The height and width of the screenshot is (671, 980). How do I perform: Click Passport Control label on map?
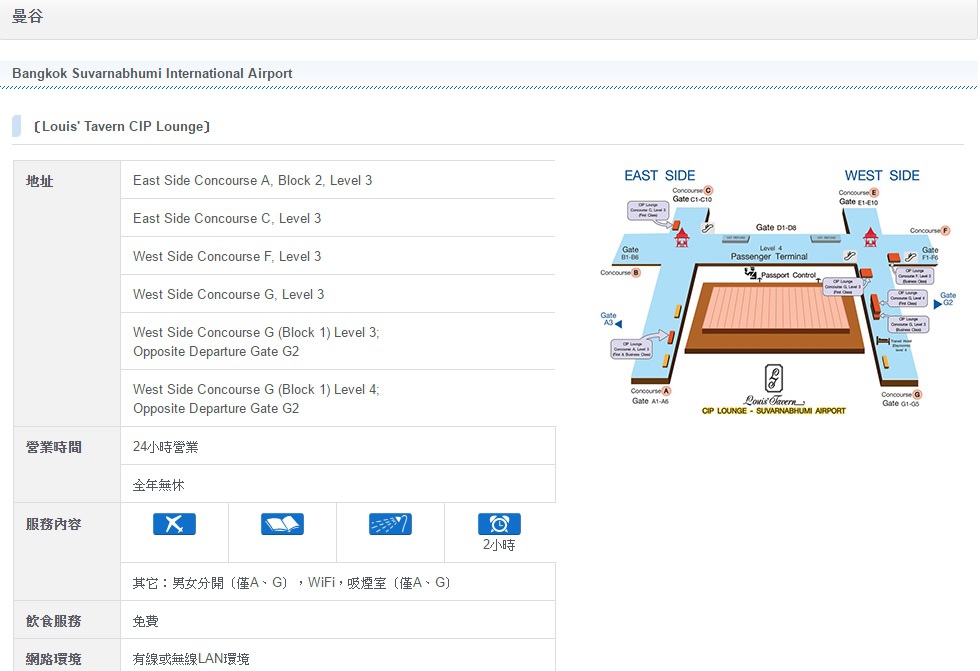click(788, 275)
